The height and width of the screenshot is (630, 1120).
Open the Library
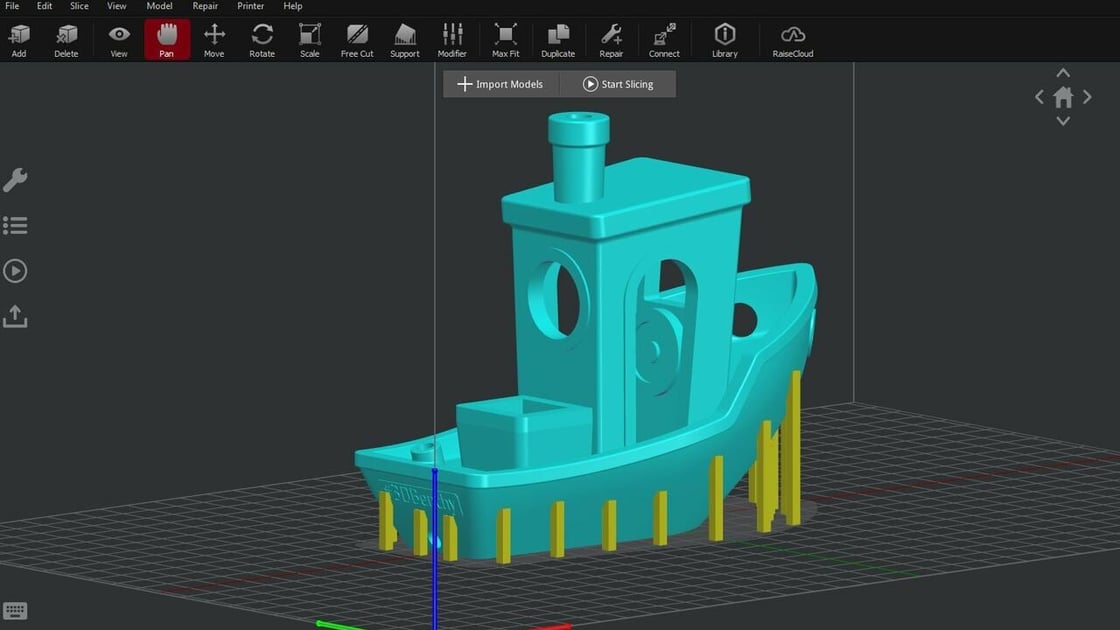pos(724,39)
